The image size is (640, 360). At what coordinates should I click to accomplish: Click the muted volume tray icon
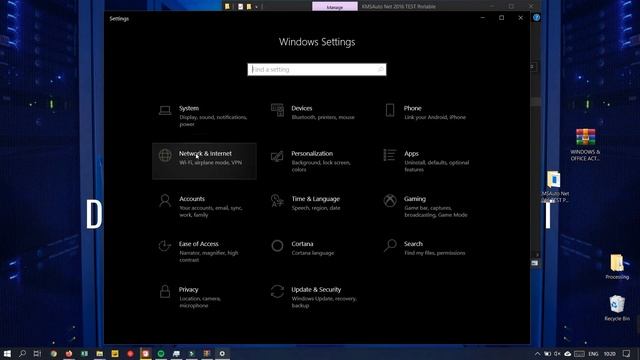point(557,354)
